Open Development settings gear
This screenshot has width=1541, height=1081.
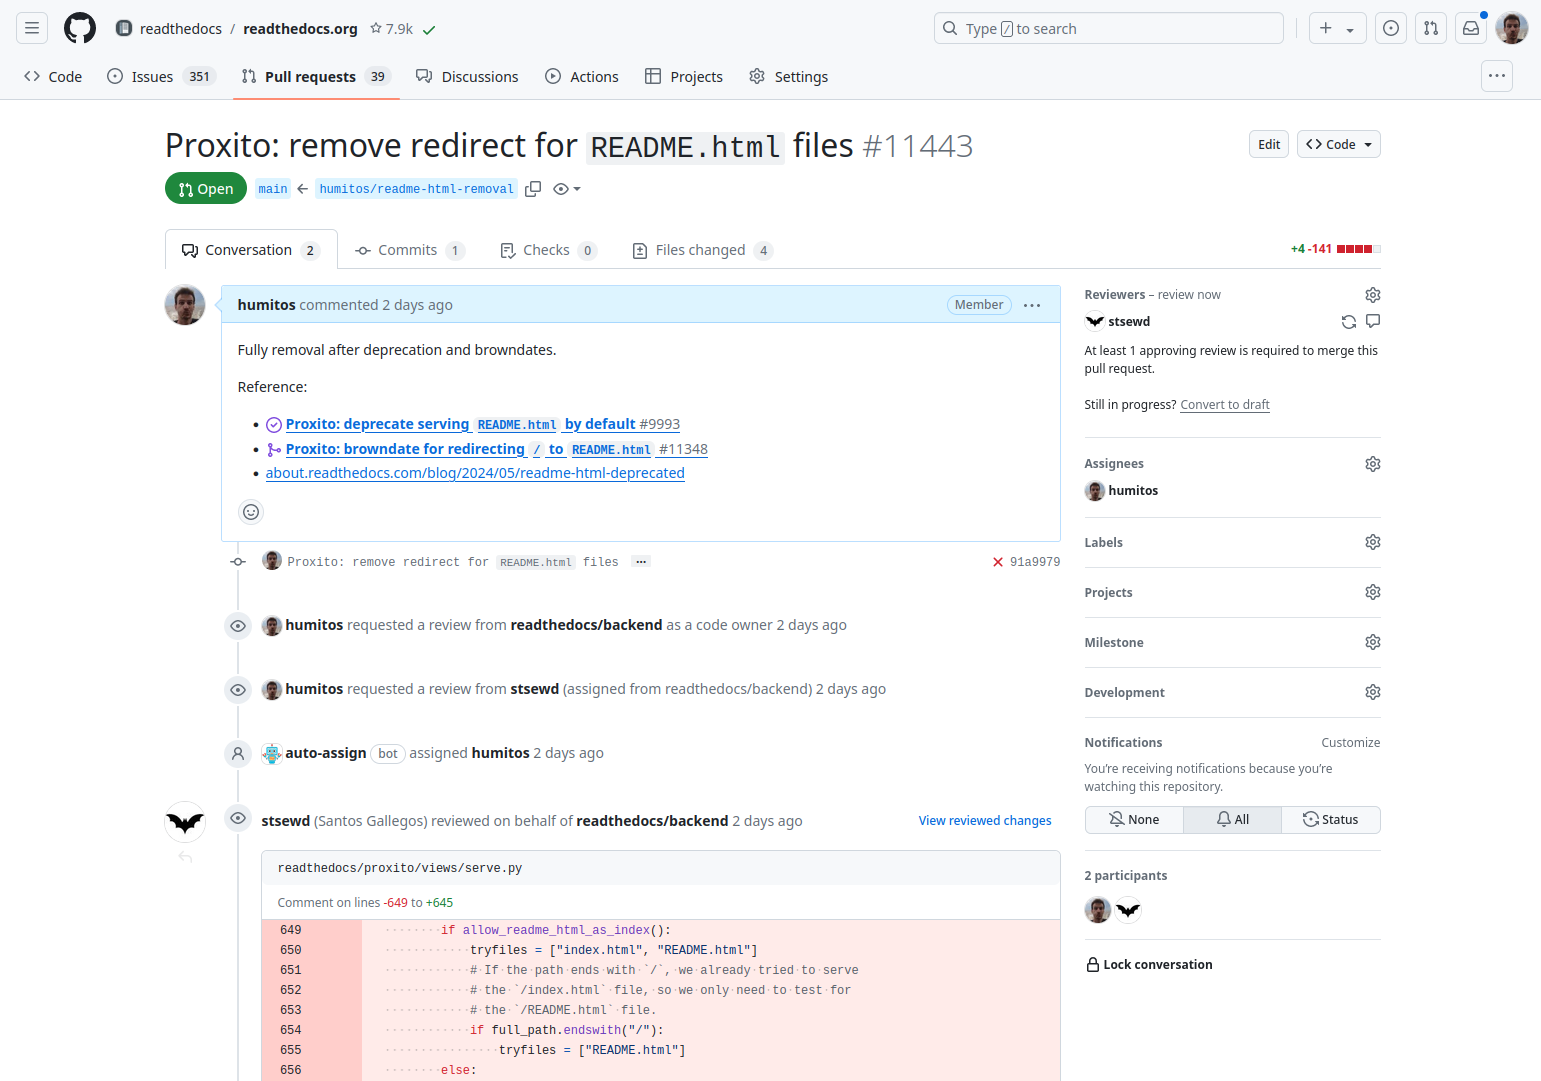tap(1373, 692)
